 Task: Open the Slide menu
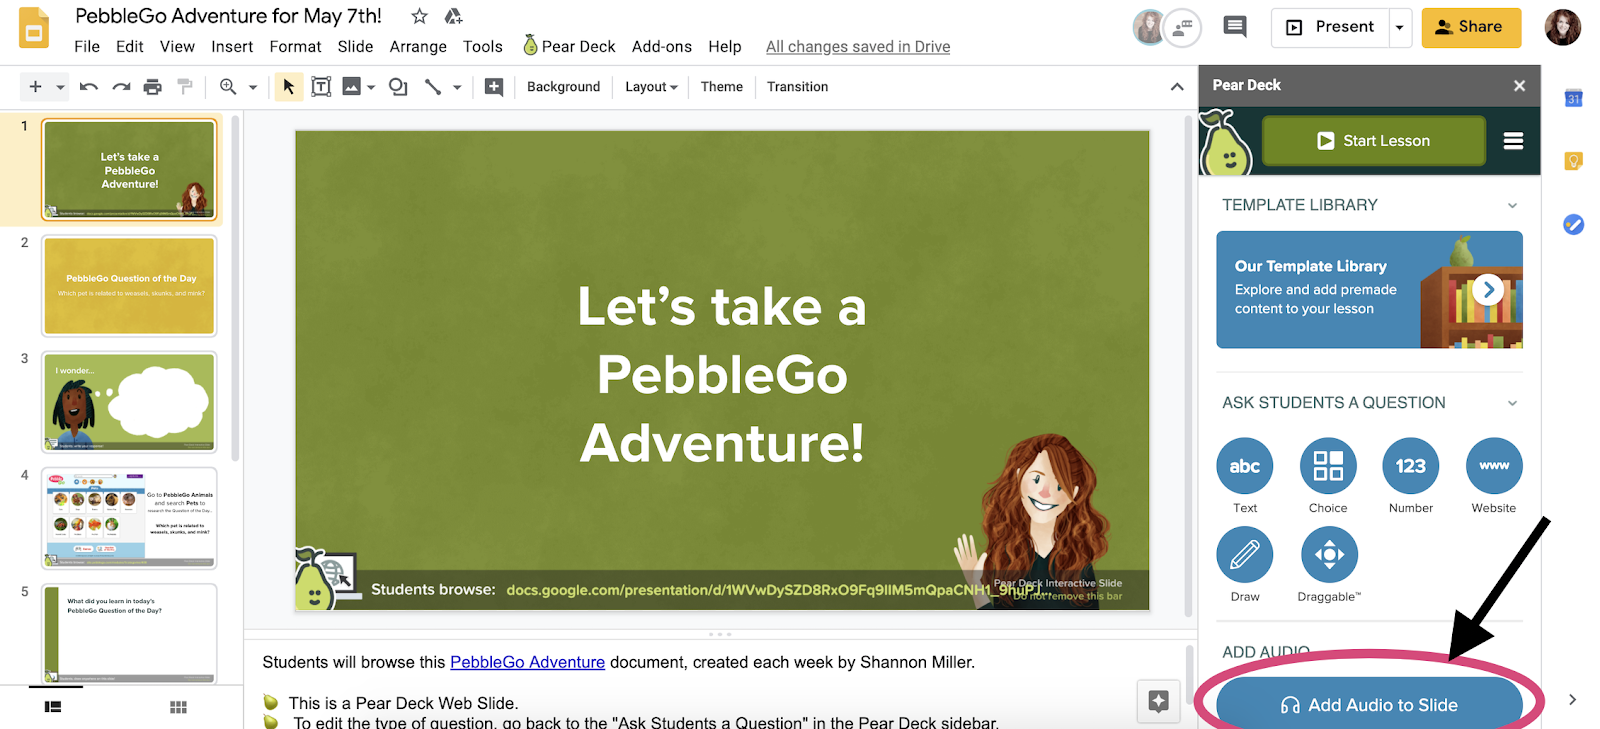tap(355, 46)
